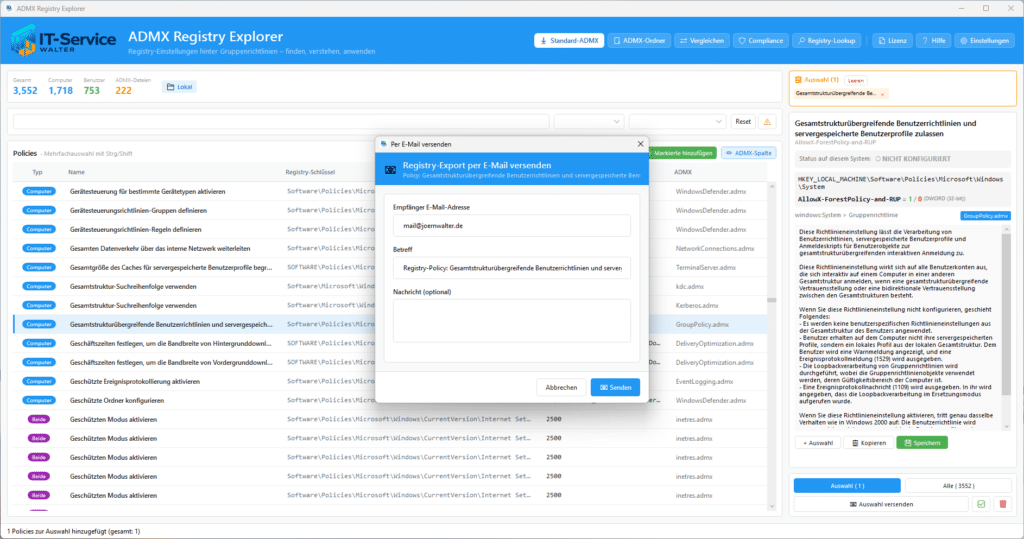Click the Betreff subject field
Viewport: 1024px width, 539px height.
511,268
